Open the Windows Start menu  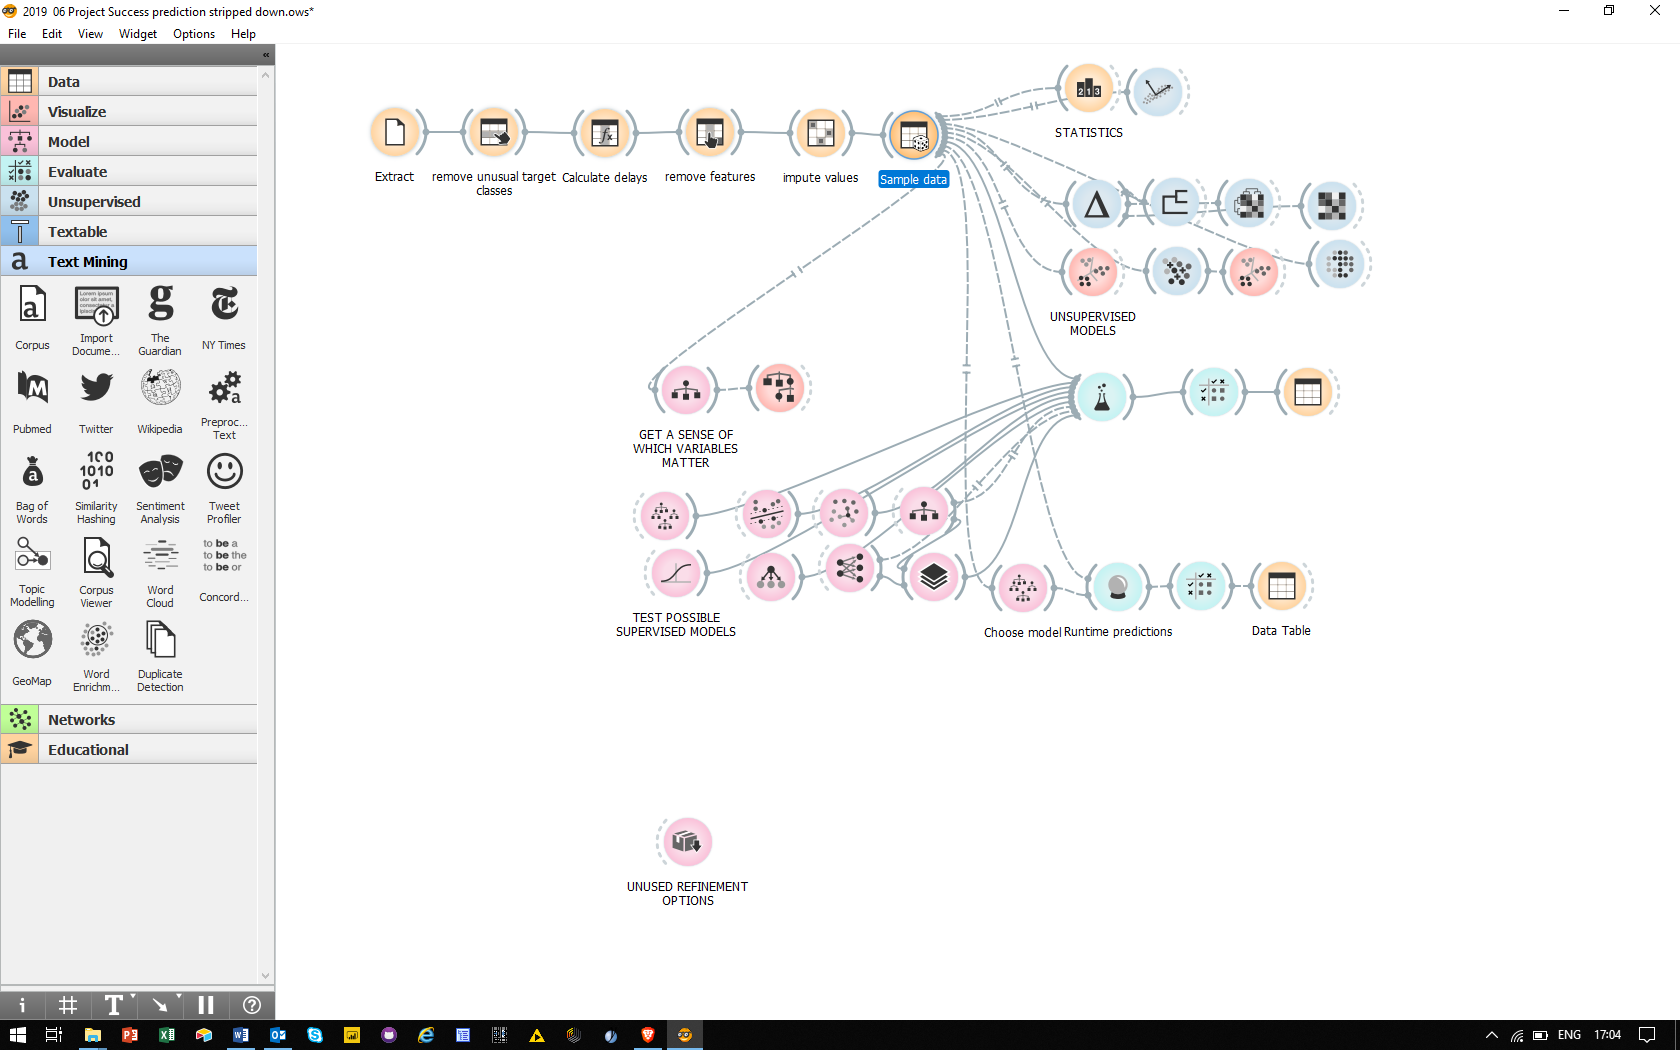(x=17, y=1035)
